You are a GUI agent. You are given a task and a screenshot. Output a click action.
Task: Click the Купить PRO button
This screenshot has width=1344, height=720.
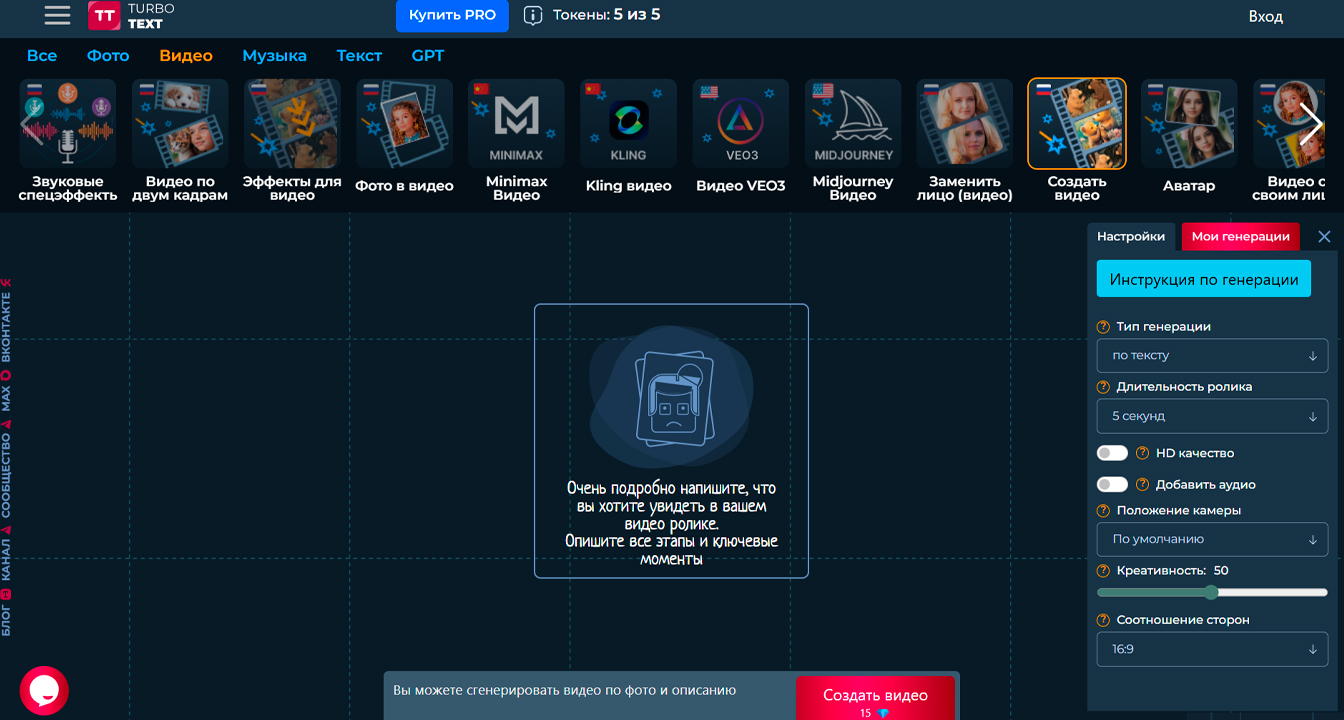pyautogui.click(x=452, y=15)
